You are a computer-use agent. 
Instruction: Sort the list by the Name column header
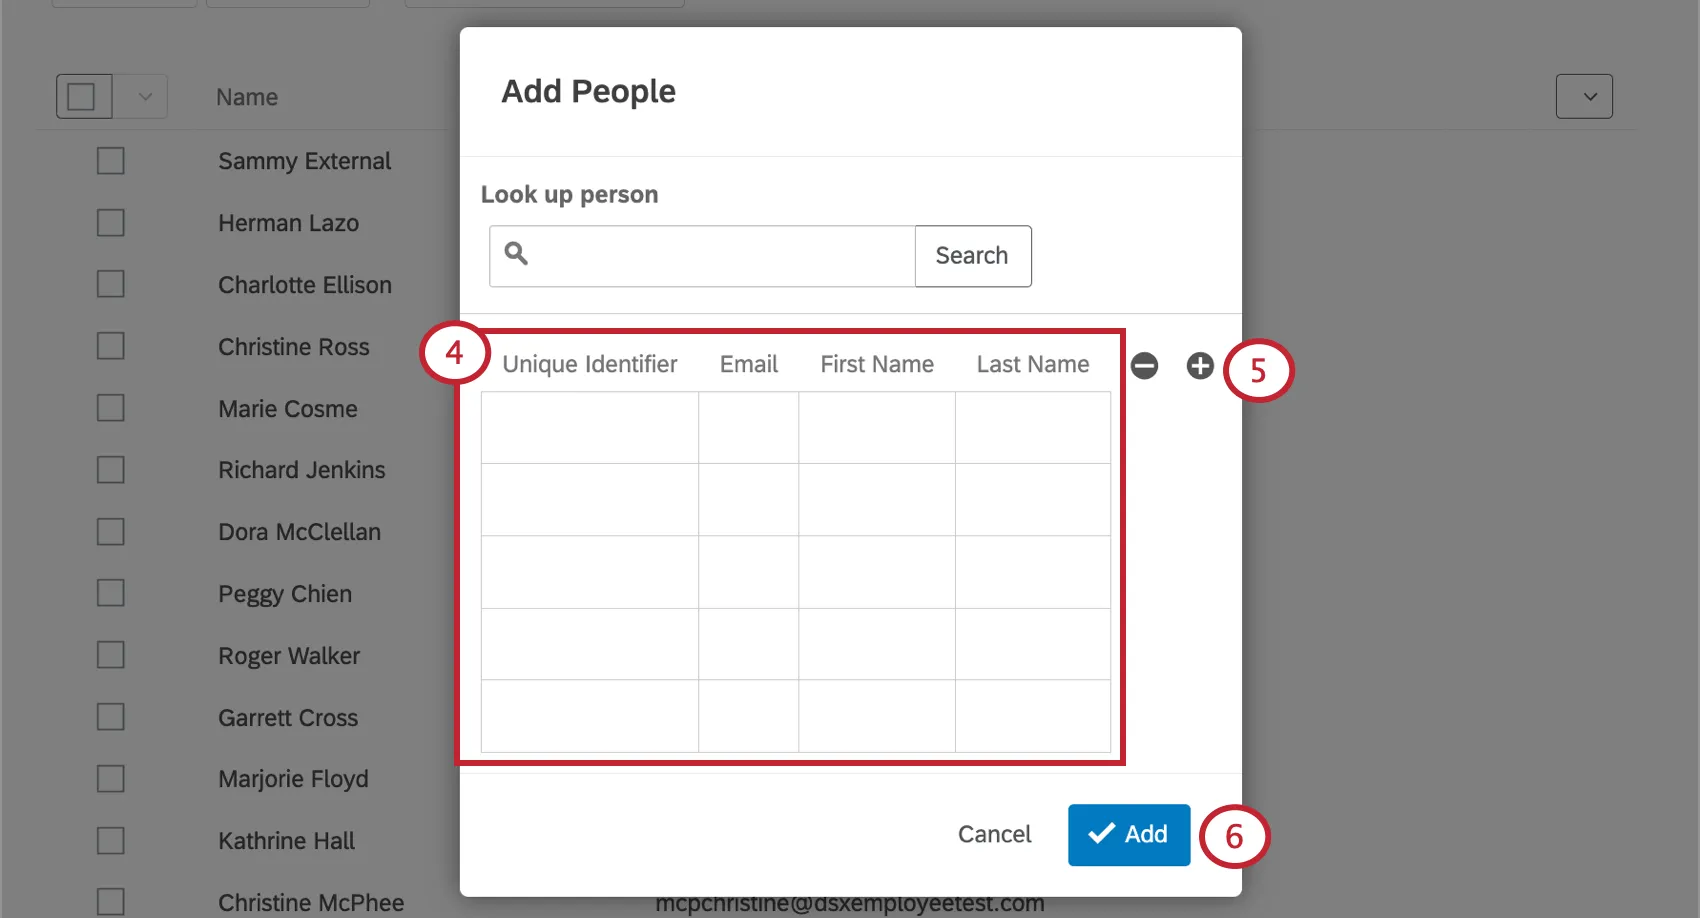tap(246, 96)
